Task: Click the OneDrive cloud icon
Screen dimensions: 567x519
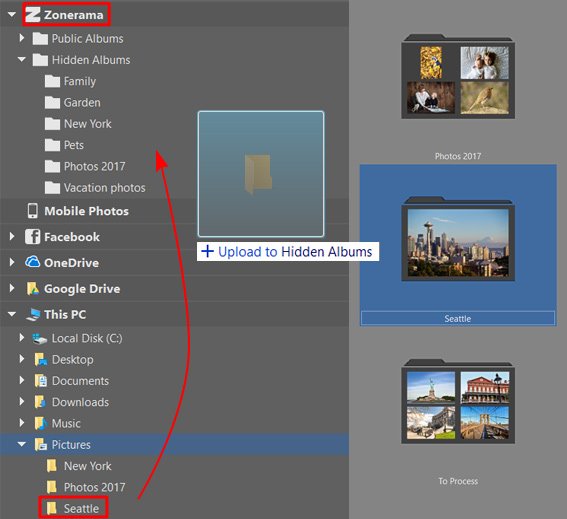Action: pyautogui.click(x=33, y=262)
